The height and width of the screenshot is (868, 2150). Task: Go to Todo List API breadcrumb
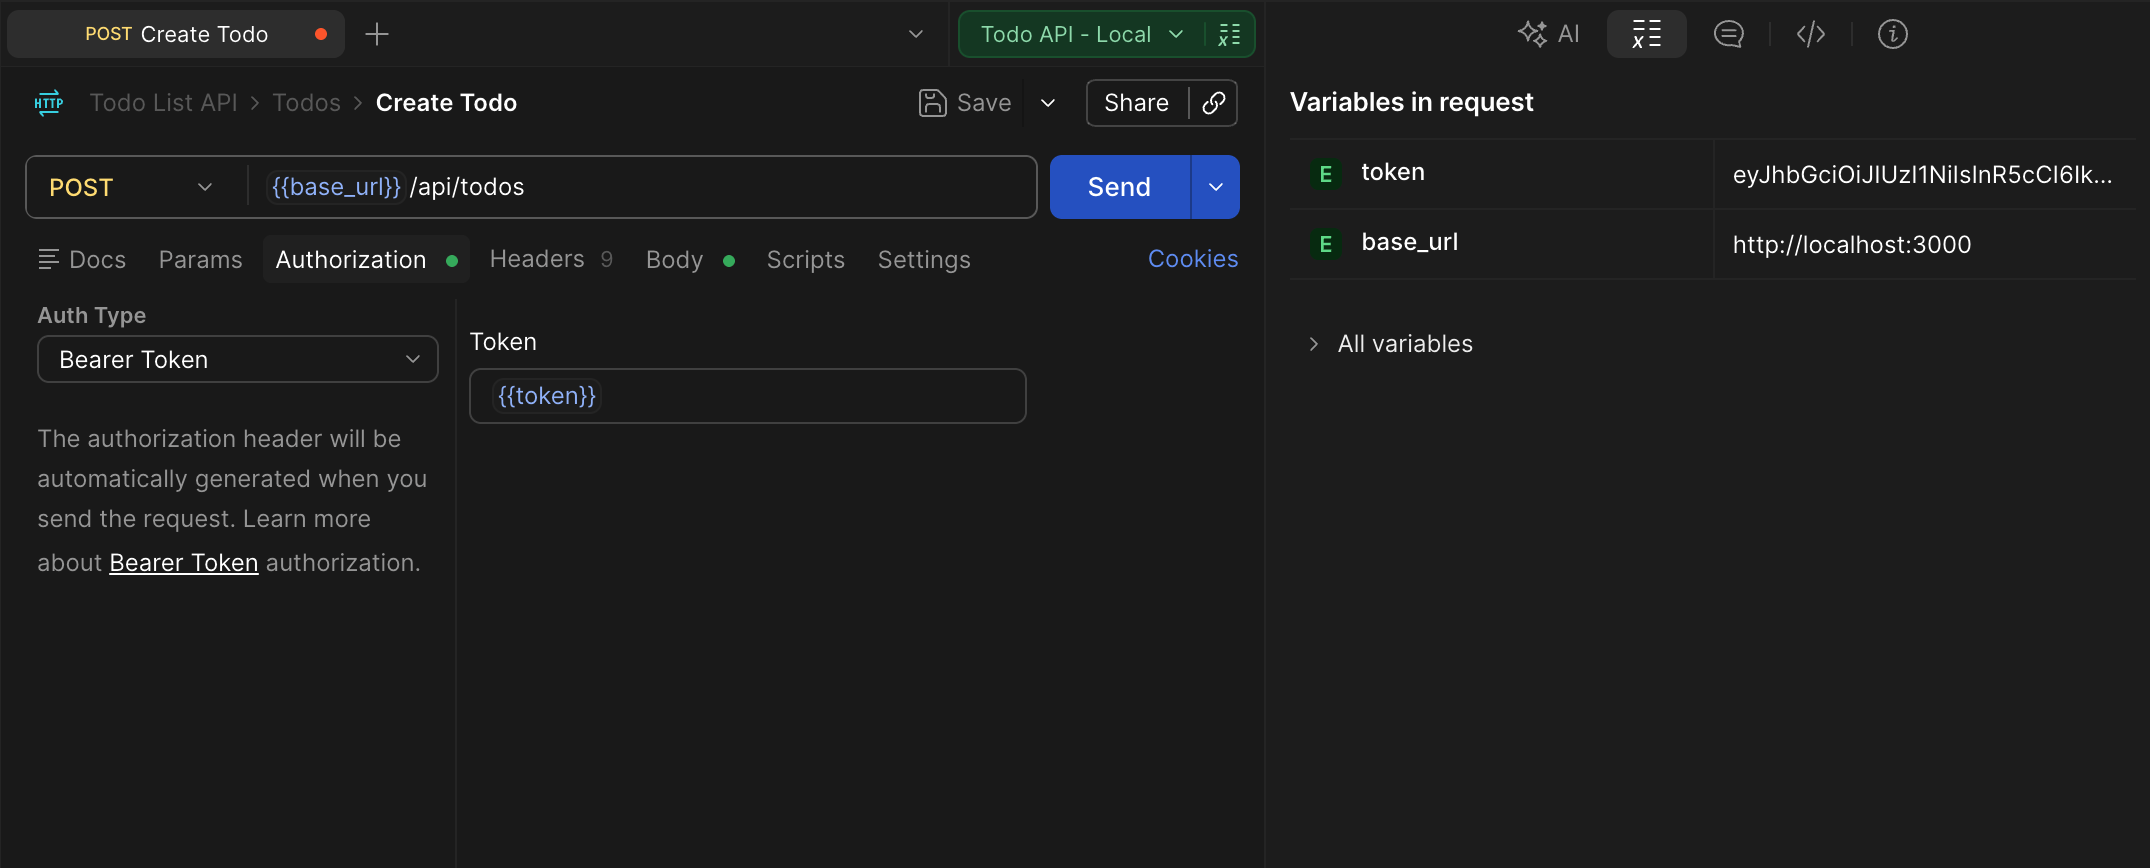(164, 103)
